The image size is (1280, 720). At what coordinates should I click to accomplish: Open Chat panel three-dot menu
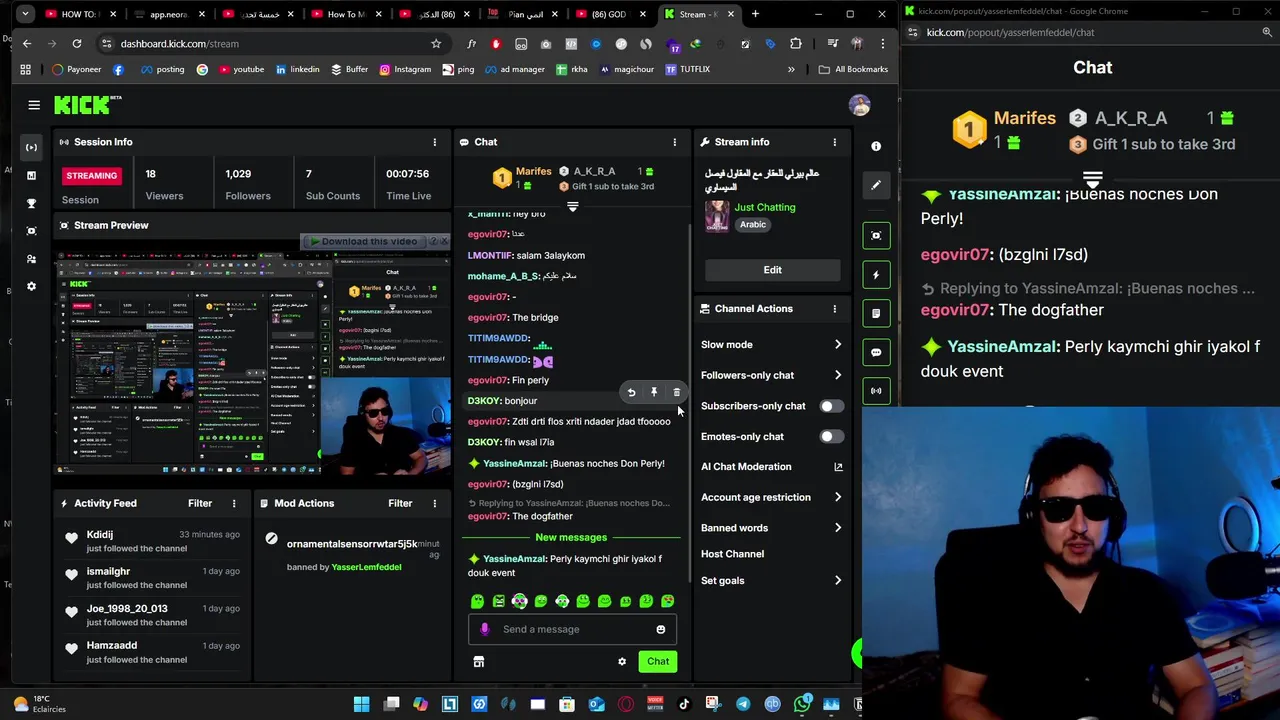click(674, 142)
